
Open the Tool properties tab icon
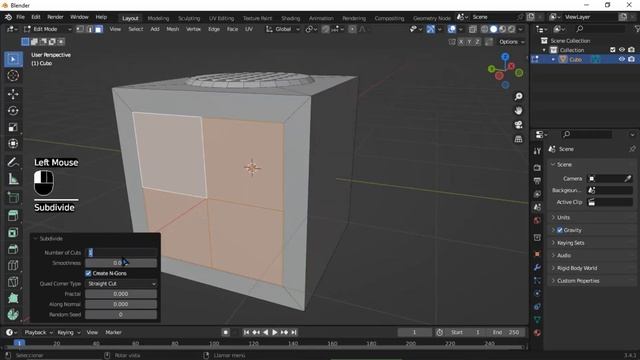coord(537,151)
